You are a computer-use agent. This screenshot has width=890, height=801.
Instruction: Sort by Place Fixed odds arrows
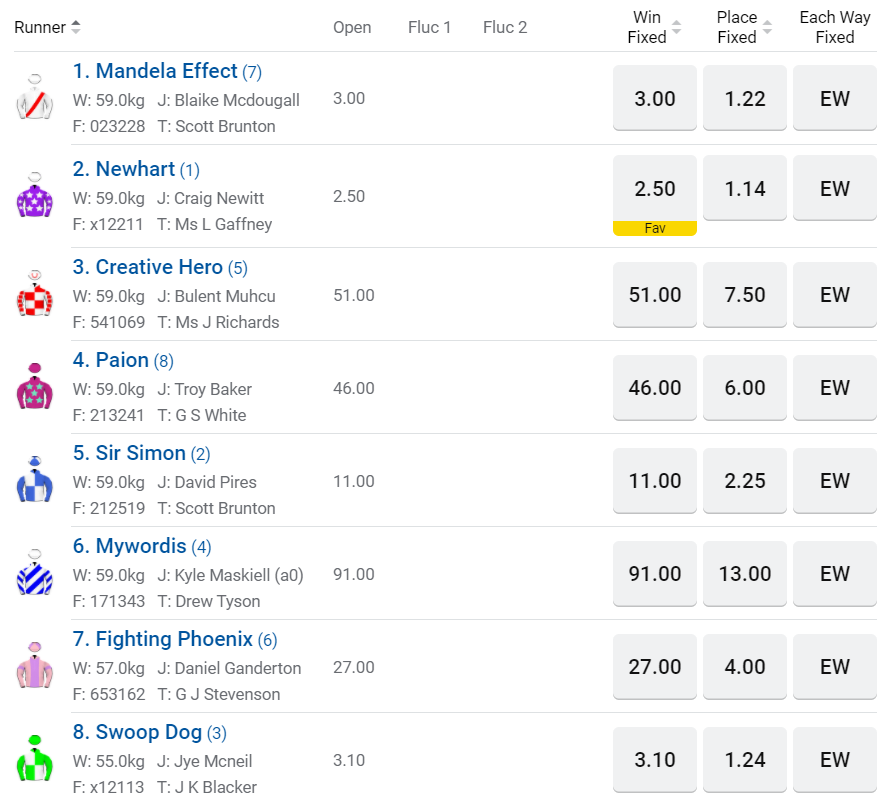point(767,27)
